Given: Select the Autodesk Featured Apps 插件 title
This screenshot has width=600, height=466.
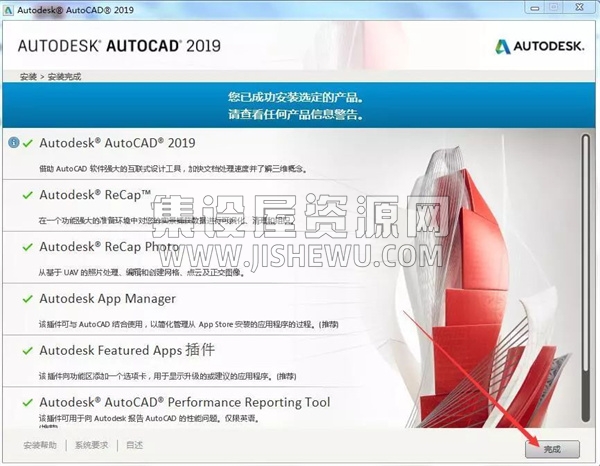Looking at the screenshot, I should [127, 350].
